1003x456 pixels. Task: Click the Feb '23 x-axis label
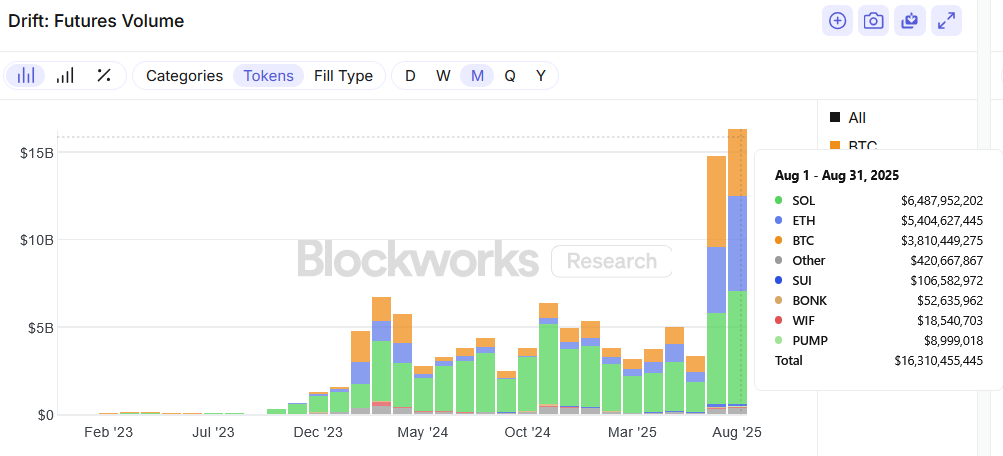tap(109, 432)
